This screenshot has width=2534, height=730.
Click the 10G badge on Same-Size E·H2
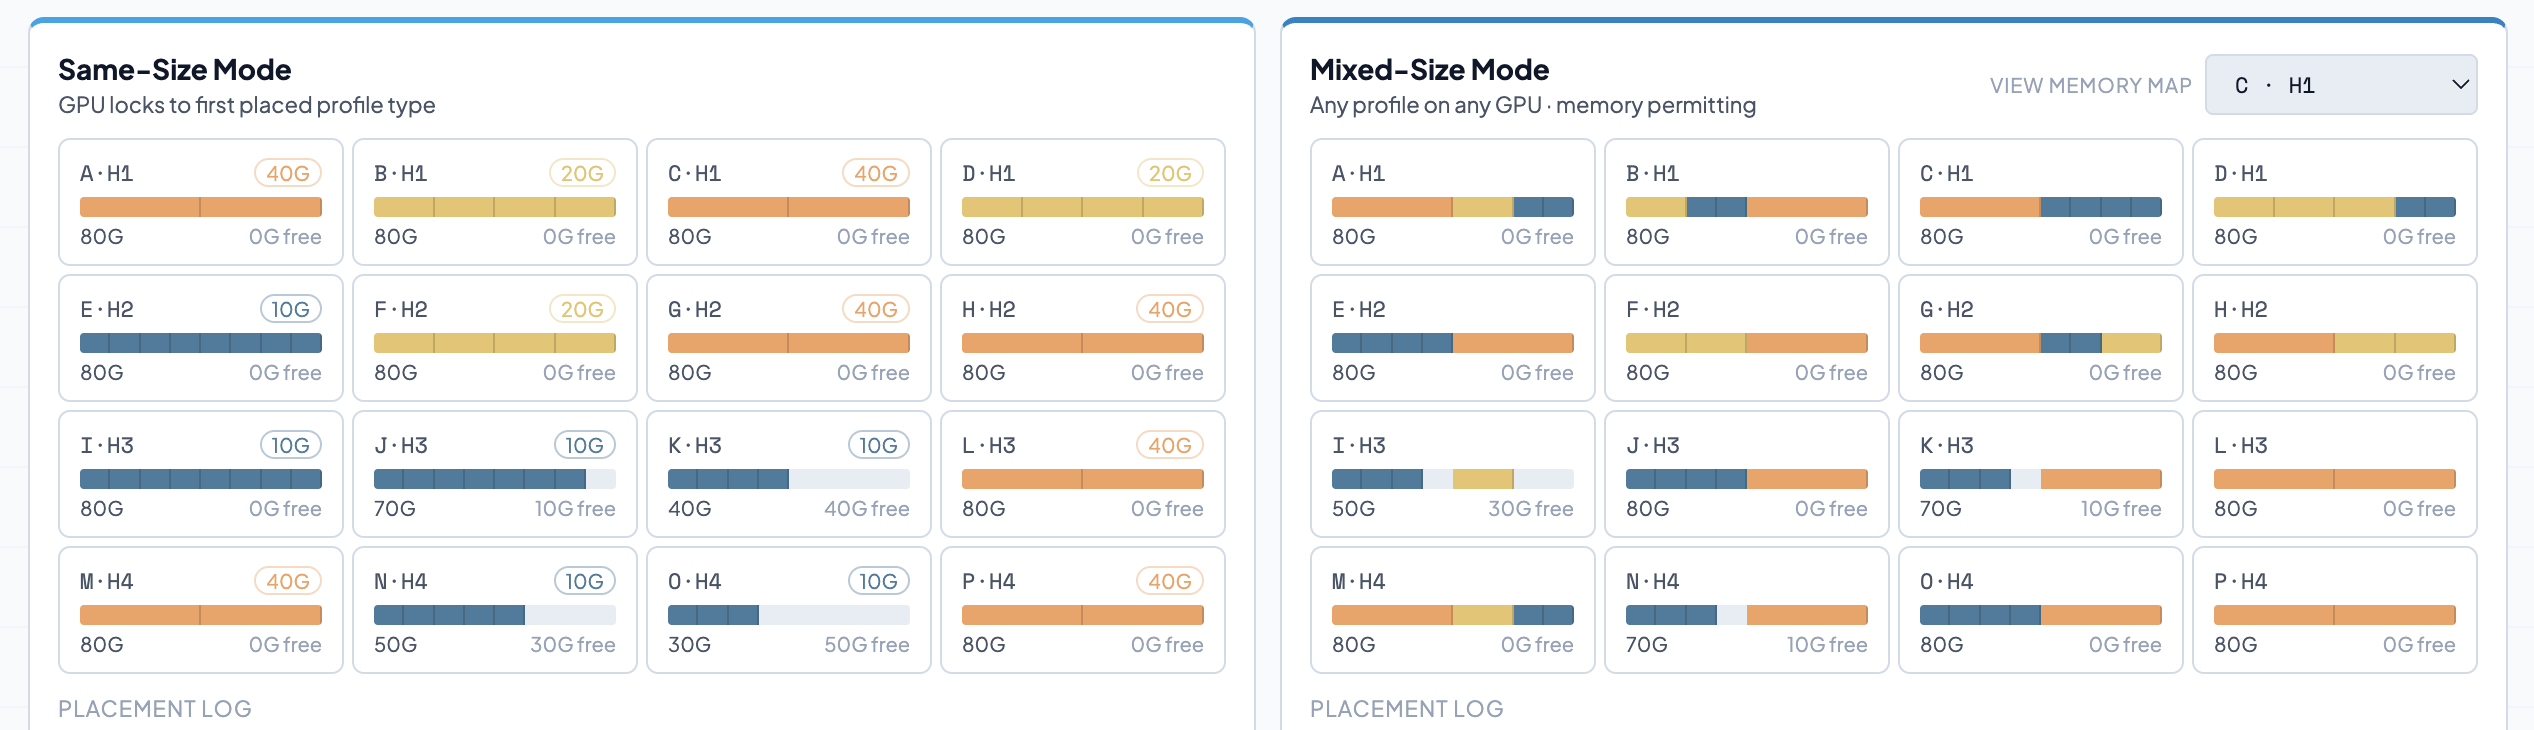coord(290,309)
